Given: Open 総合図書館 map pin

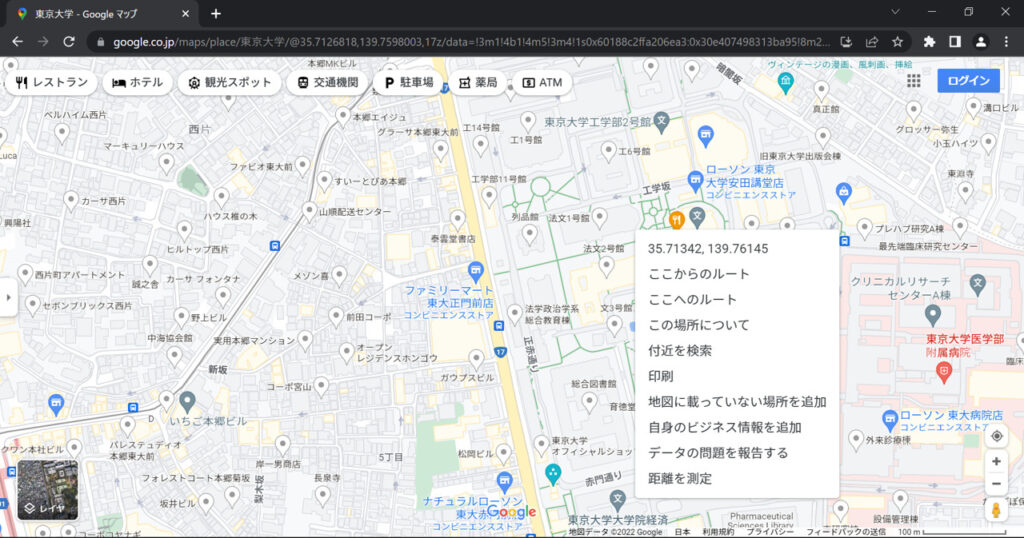Looking at the screenshot, I should 590,402.
